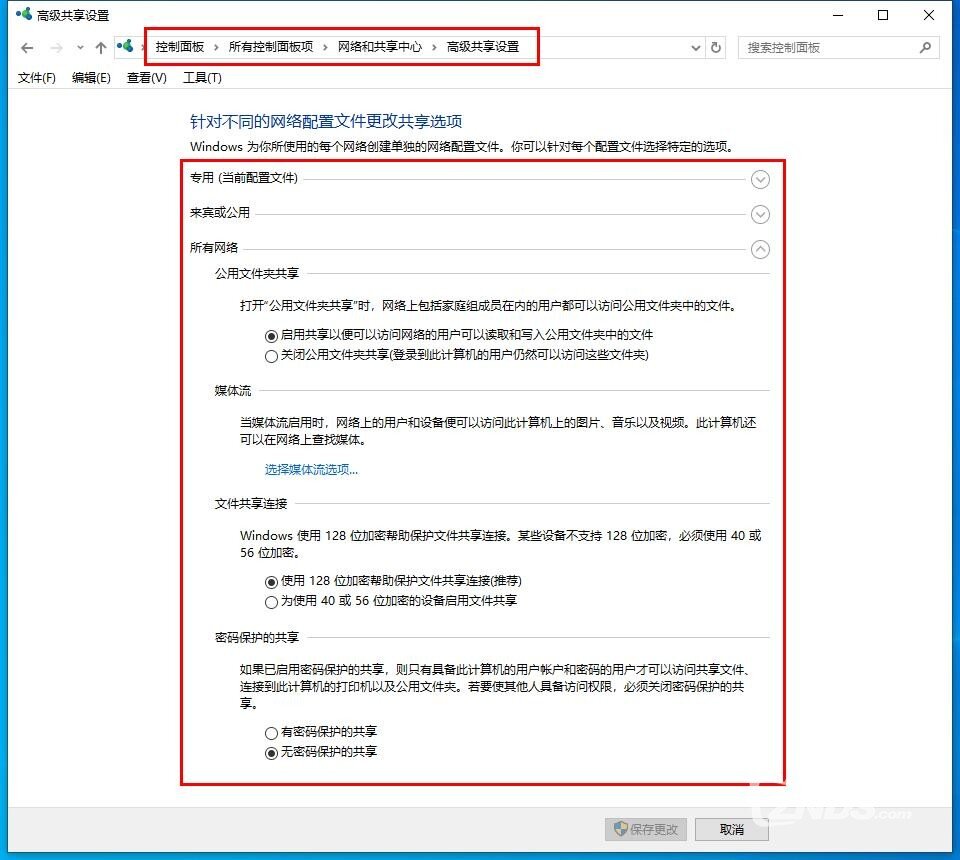
Task: Click the 媒体流 section heading
Action: [233, 391]
